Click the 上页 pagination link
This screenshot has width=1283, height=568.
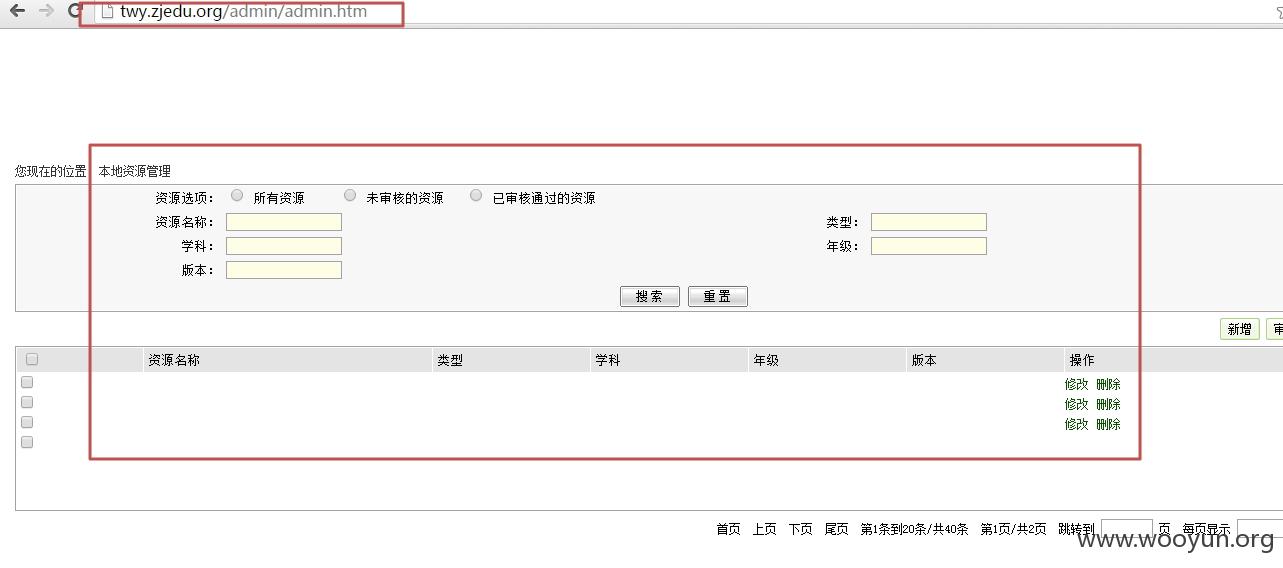pyautogui.click(x=764, y=529)
